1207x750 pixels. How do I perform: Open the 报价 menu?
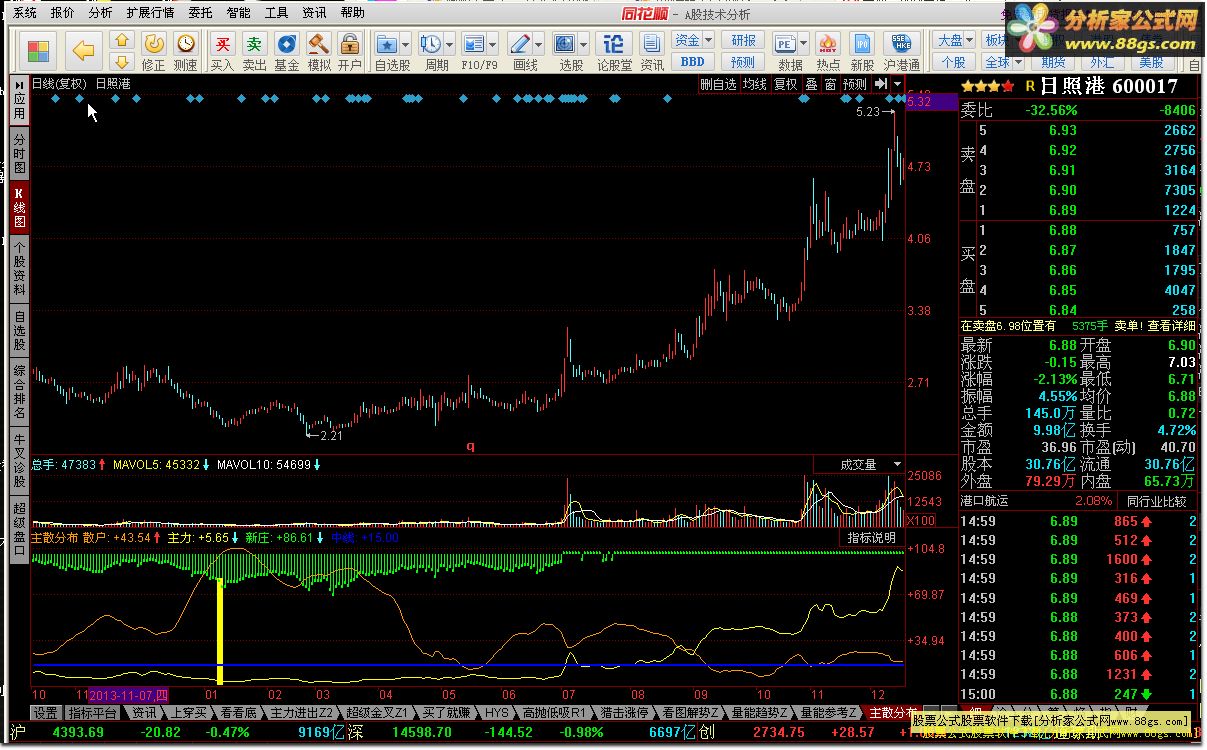click(62, 13)
